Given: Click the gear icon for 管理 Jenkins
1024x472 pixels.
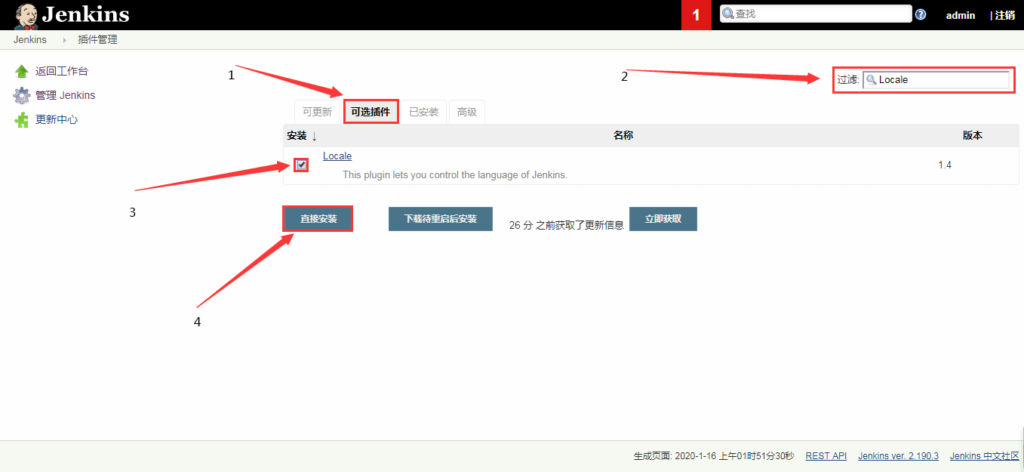Looking at the screenshot, I should coord(22,95).
